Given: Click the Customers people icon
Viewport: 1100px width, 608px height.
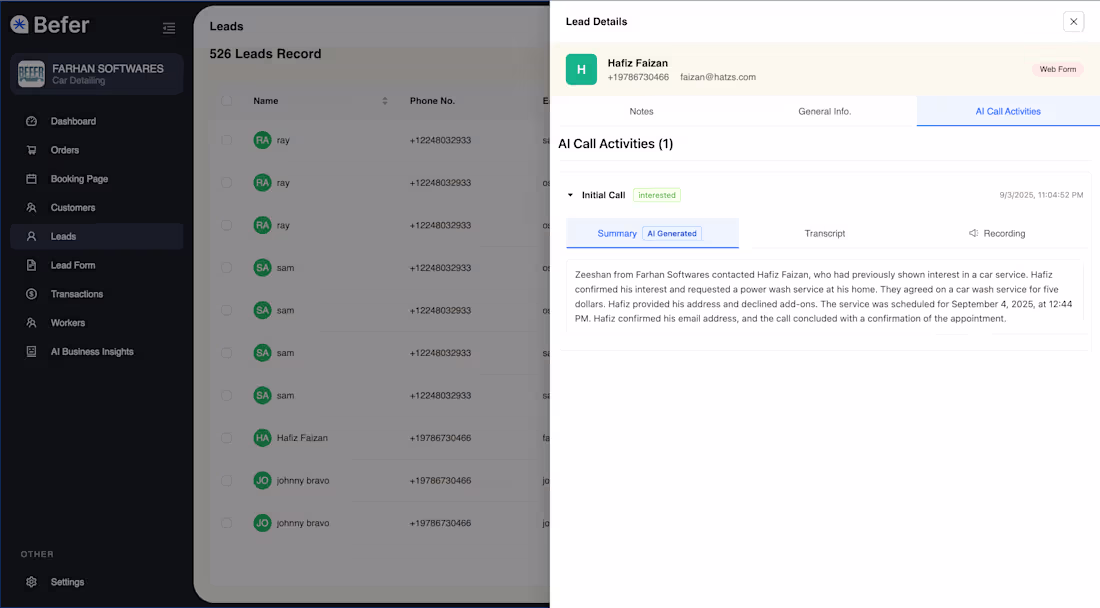Looking at the screenshot, I should 32,208.
